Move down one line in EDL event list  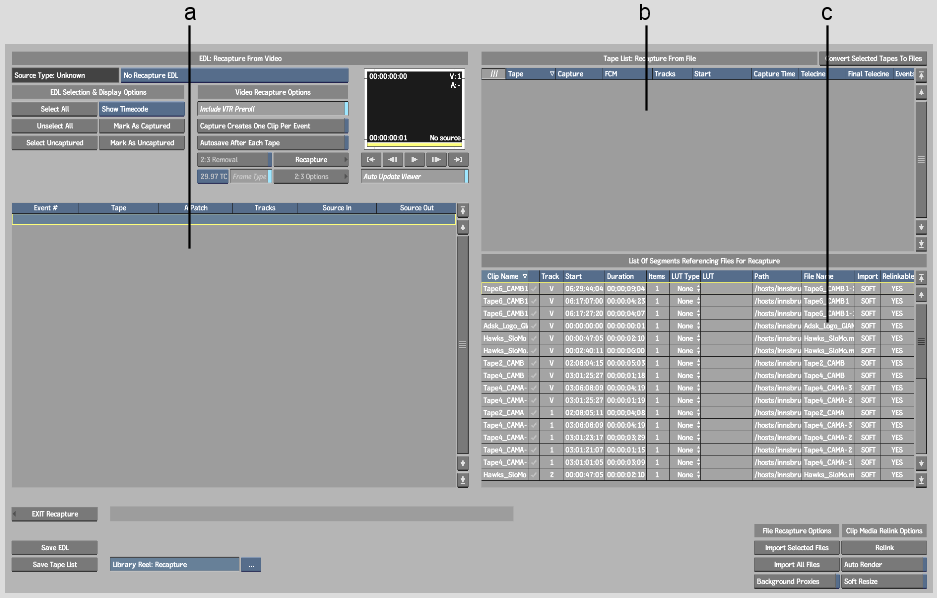463,463
